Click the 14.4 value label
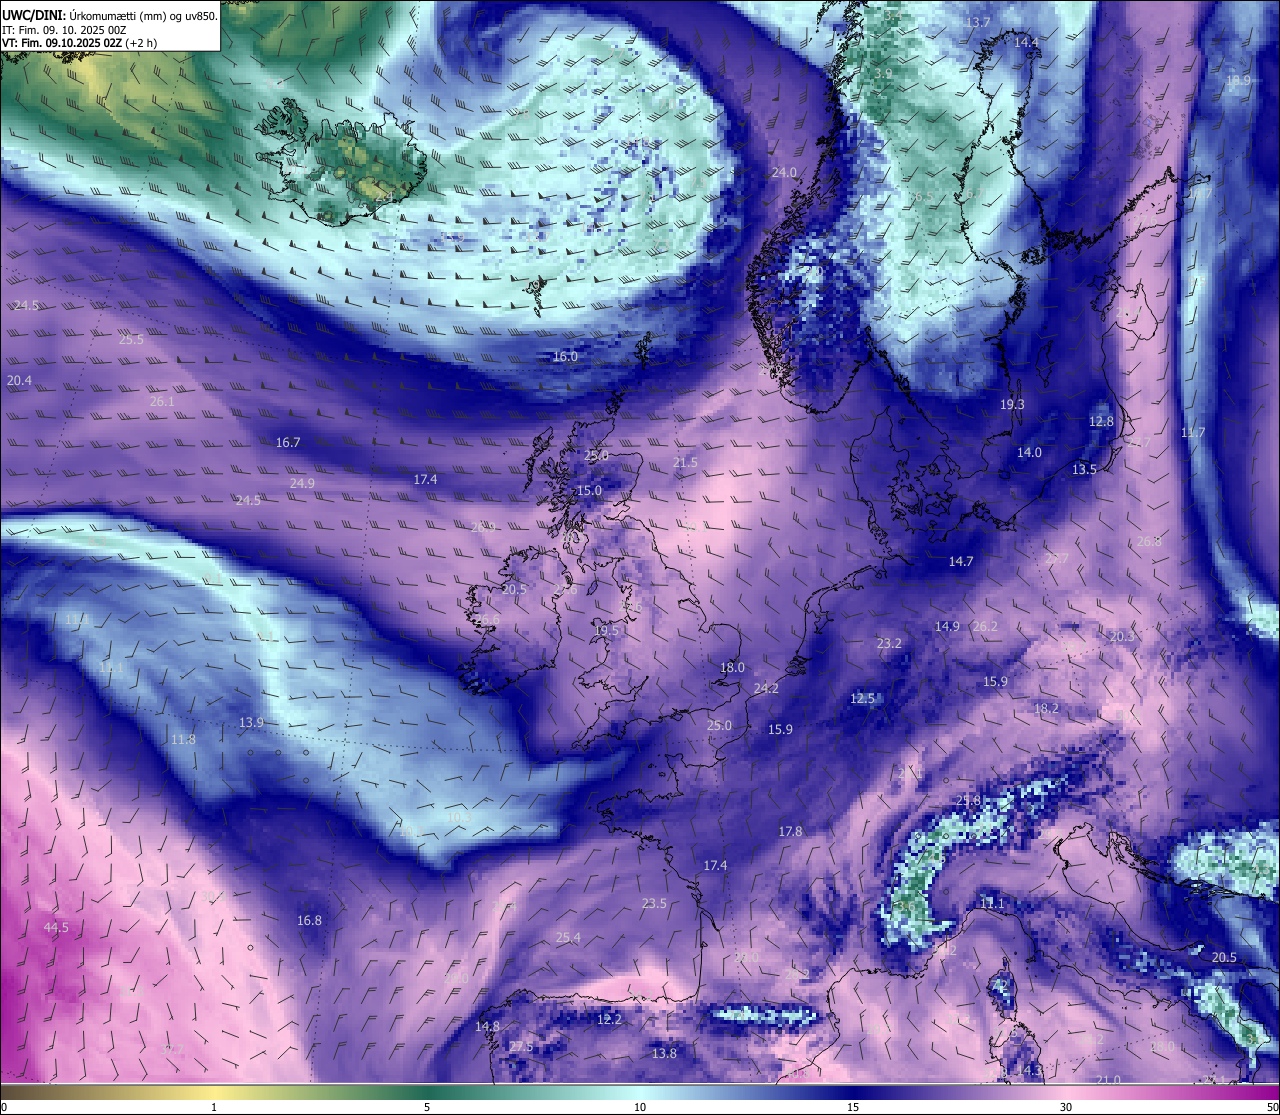Viewport: 1280px width, 1115px height. [1025, 42]
